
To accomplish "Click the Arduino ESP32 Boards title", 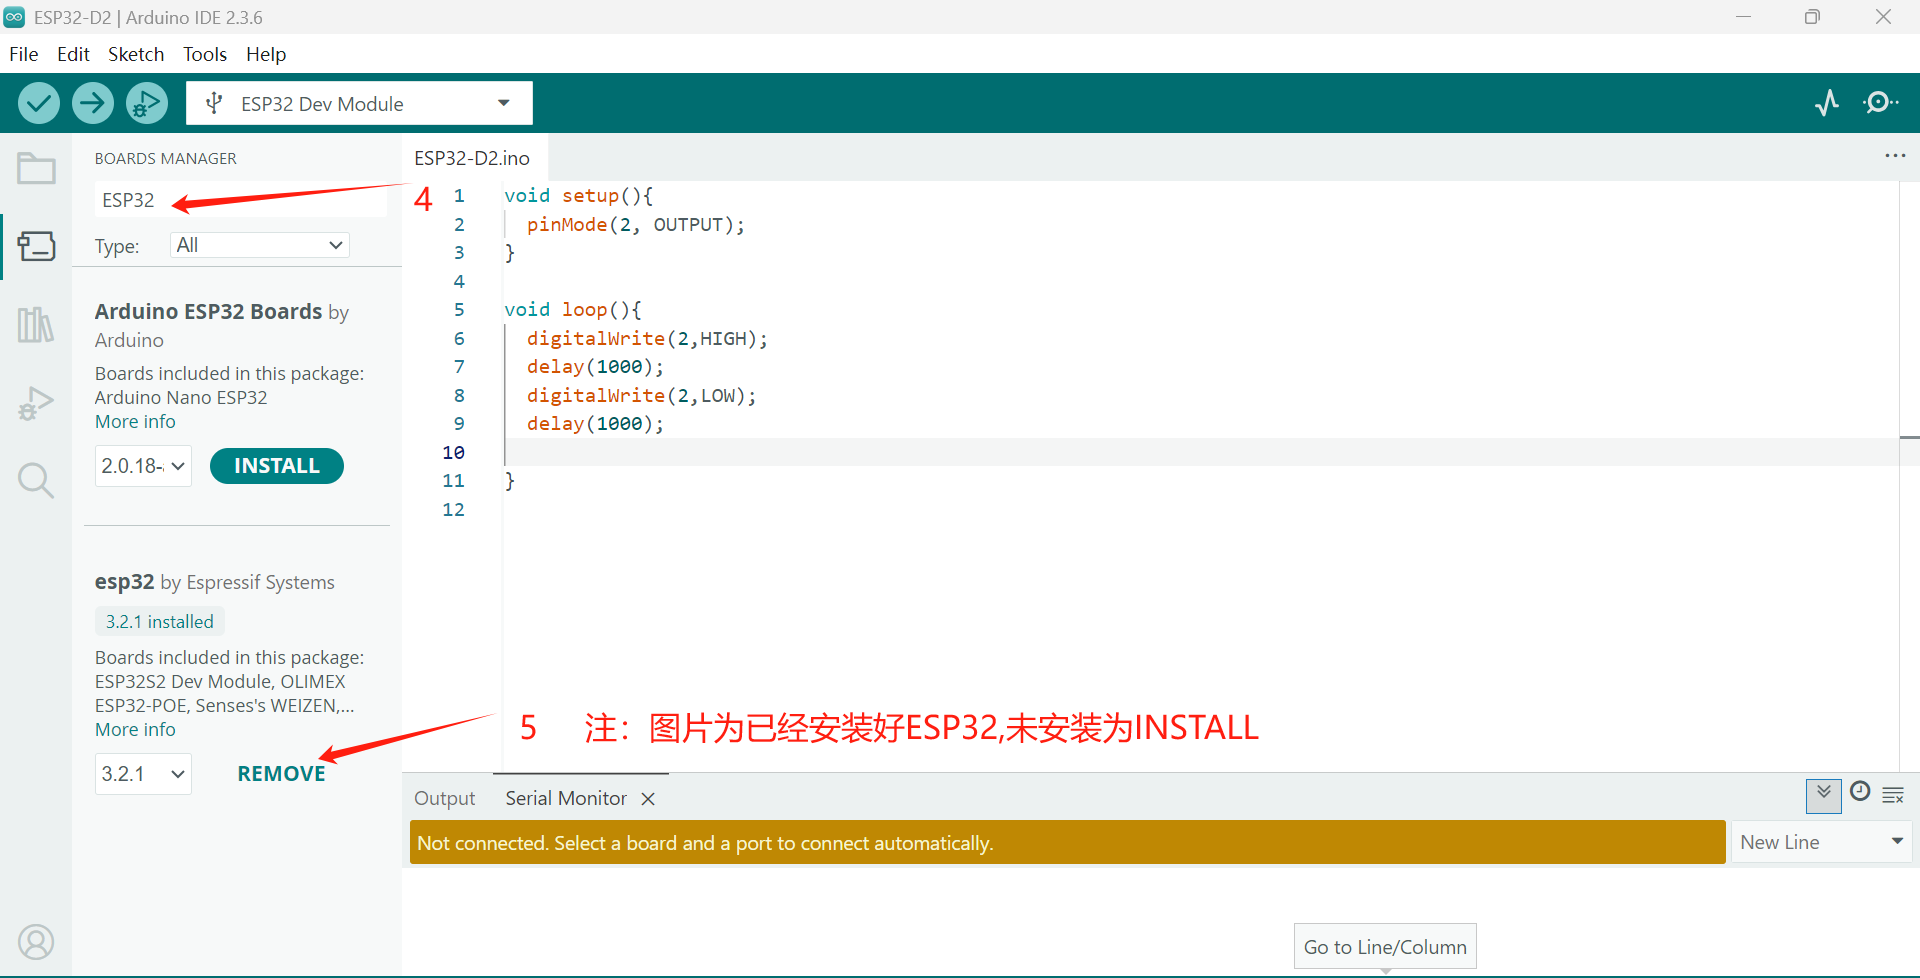I will coord(208,312).
